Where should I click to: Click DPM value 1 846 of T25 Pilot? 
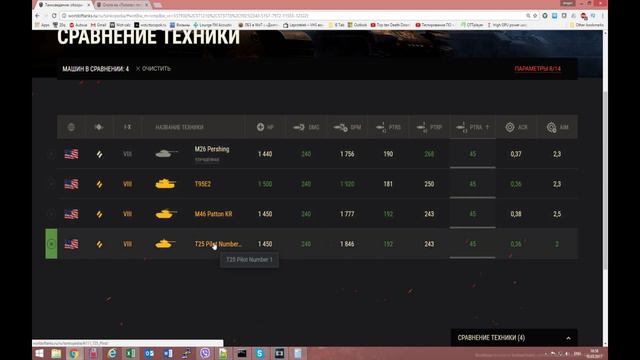pyautogui.click(x=347, y=244)
